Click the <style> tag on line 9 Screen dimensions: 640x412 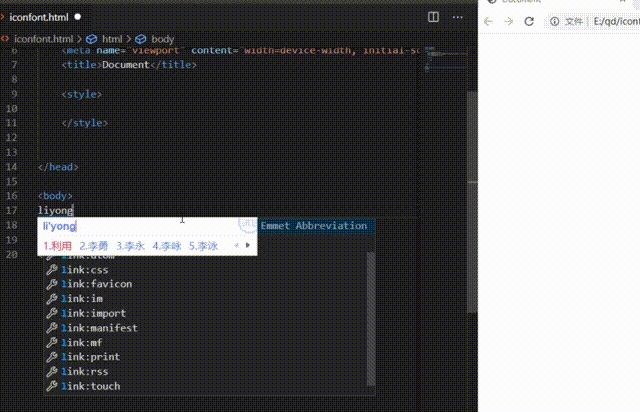point(82,94)
